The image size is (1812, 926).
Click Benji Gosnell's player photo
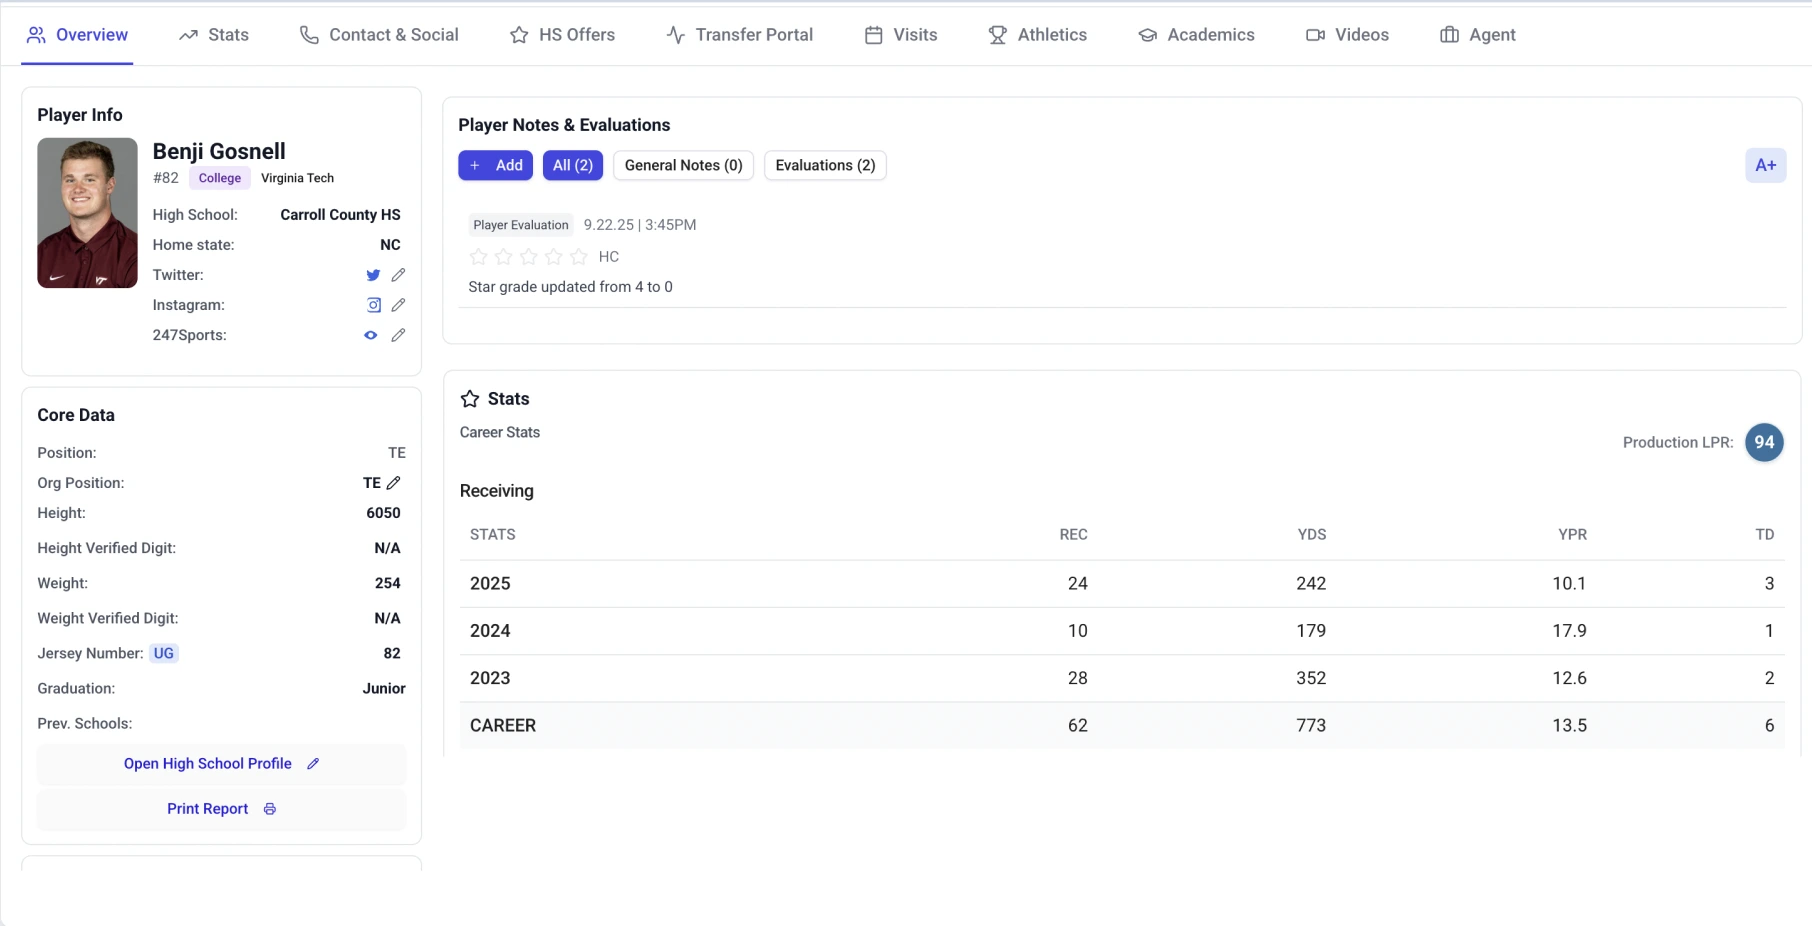87,213
